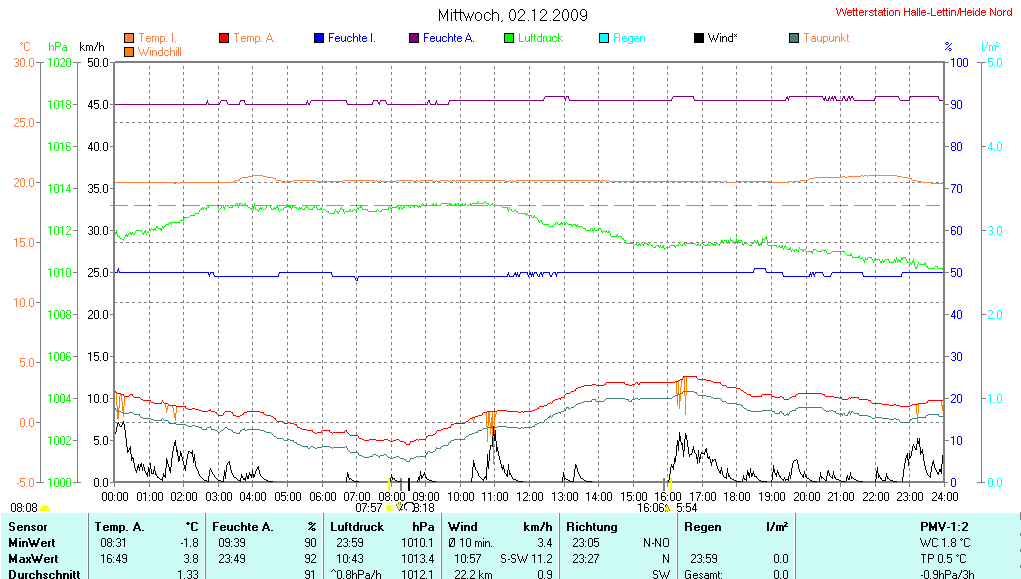The height and width of the screenshot is (579, 1021).
Task: Click the sunset marker at 16:06
Action: (x=667, y=509)
